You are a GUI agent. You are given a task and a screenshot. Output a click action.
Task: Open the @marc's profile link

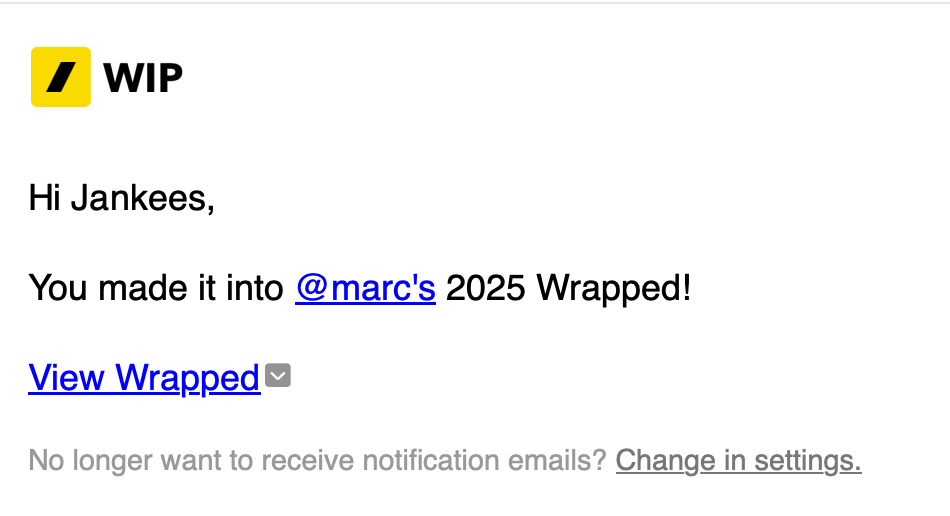coord(365,288)
